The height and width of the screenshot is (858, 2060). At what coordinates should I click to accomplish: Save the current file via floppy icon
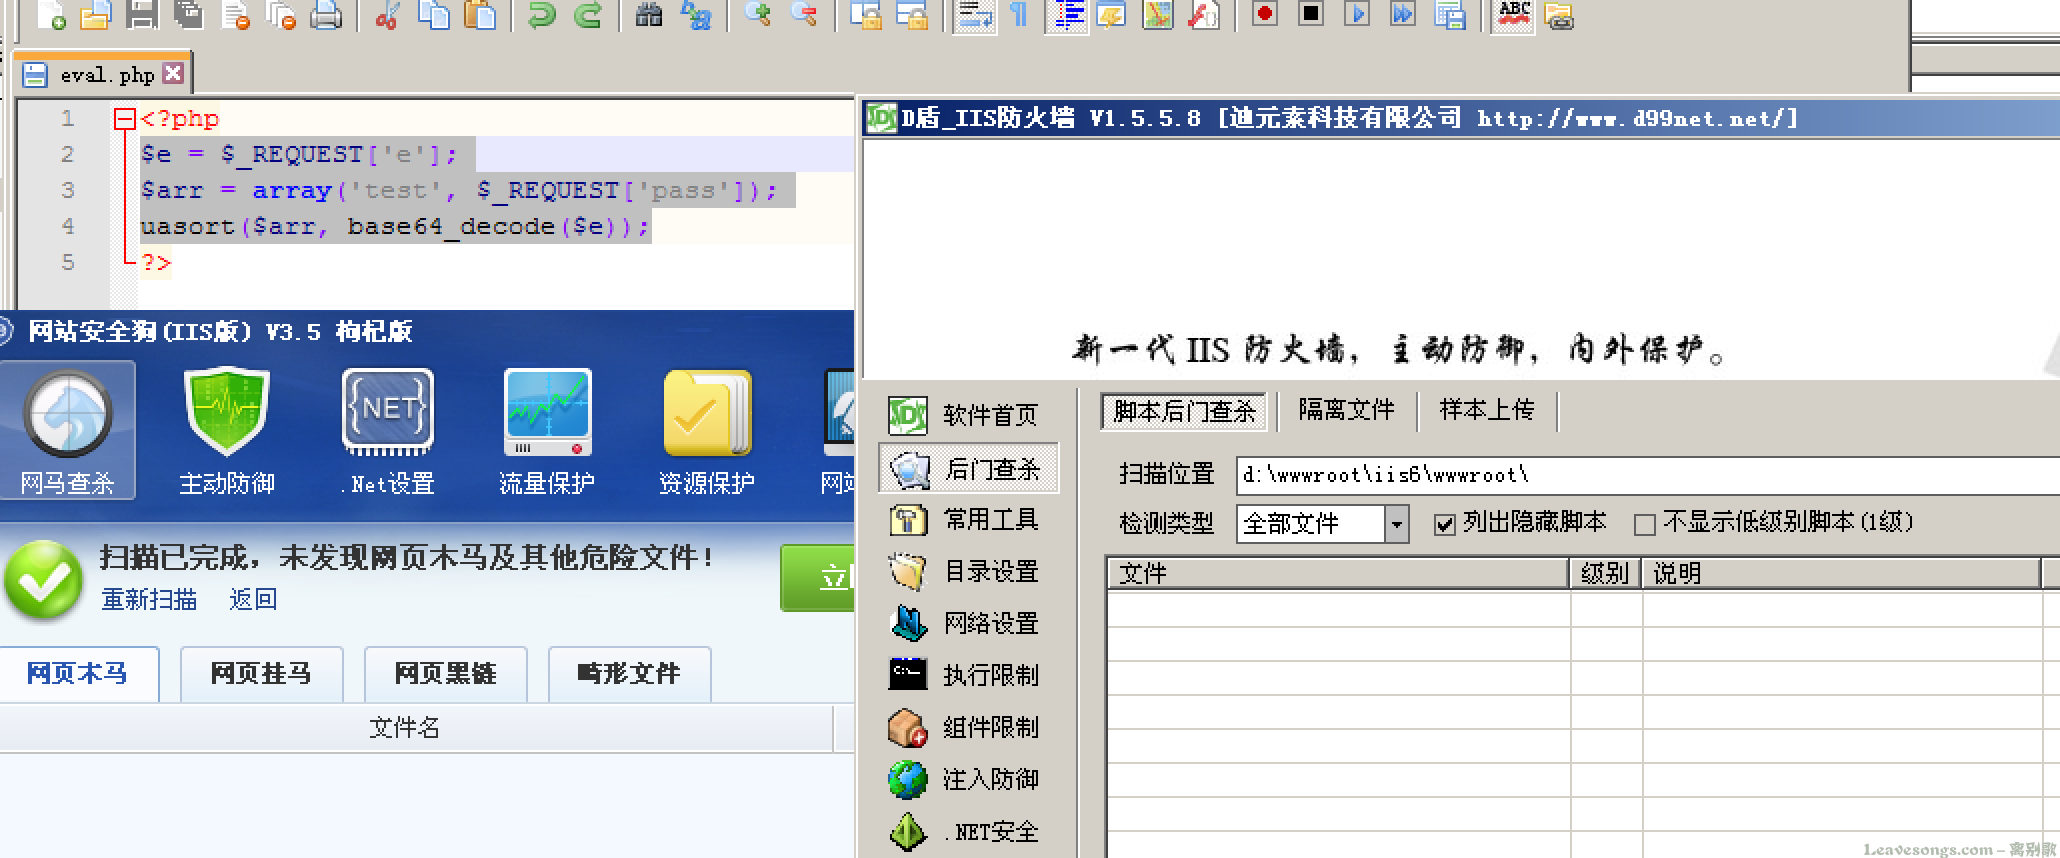click(x=142, y=14)
